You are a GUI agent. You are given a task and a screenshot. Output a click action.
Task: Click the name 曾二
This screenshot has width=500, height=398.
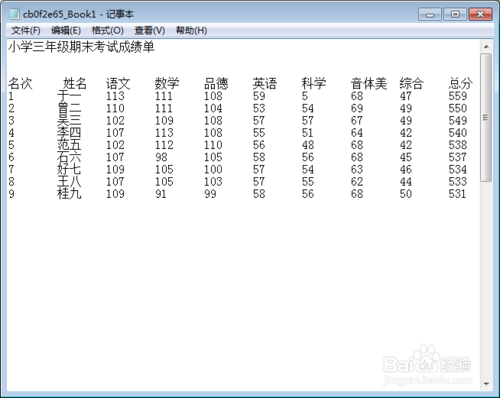coord(69,108)
